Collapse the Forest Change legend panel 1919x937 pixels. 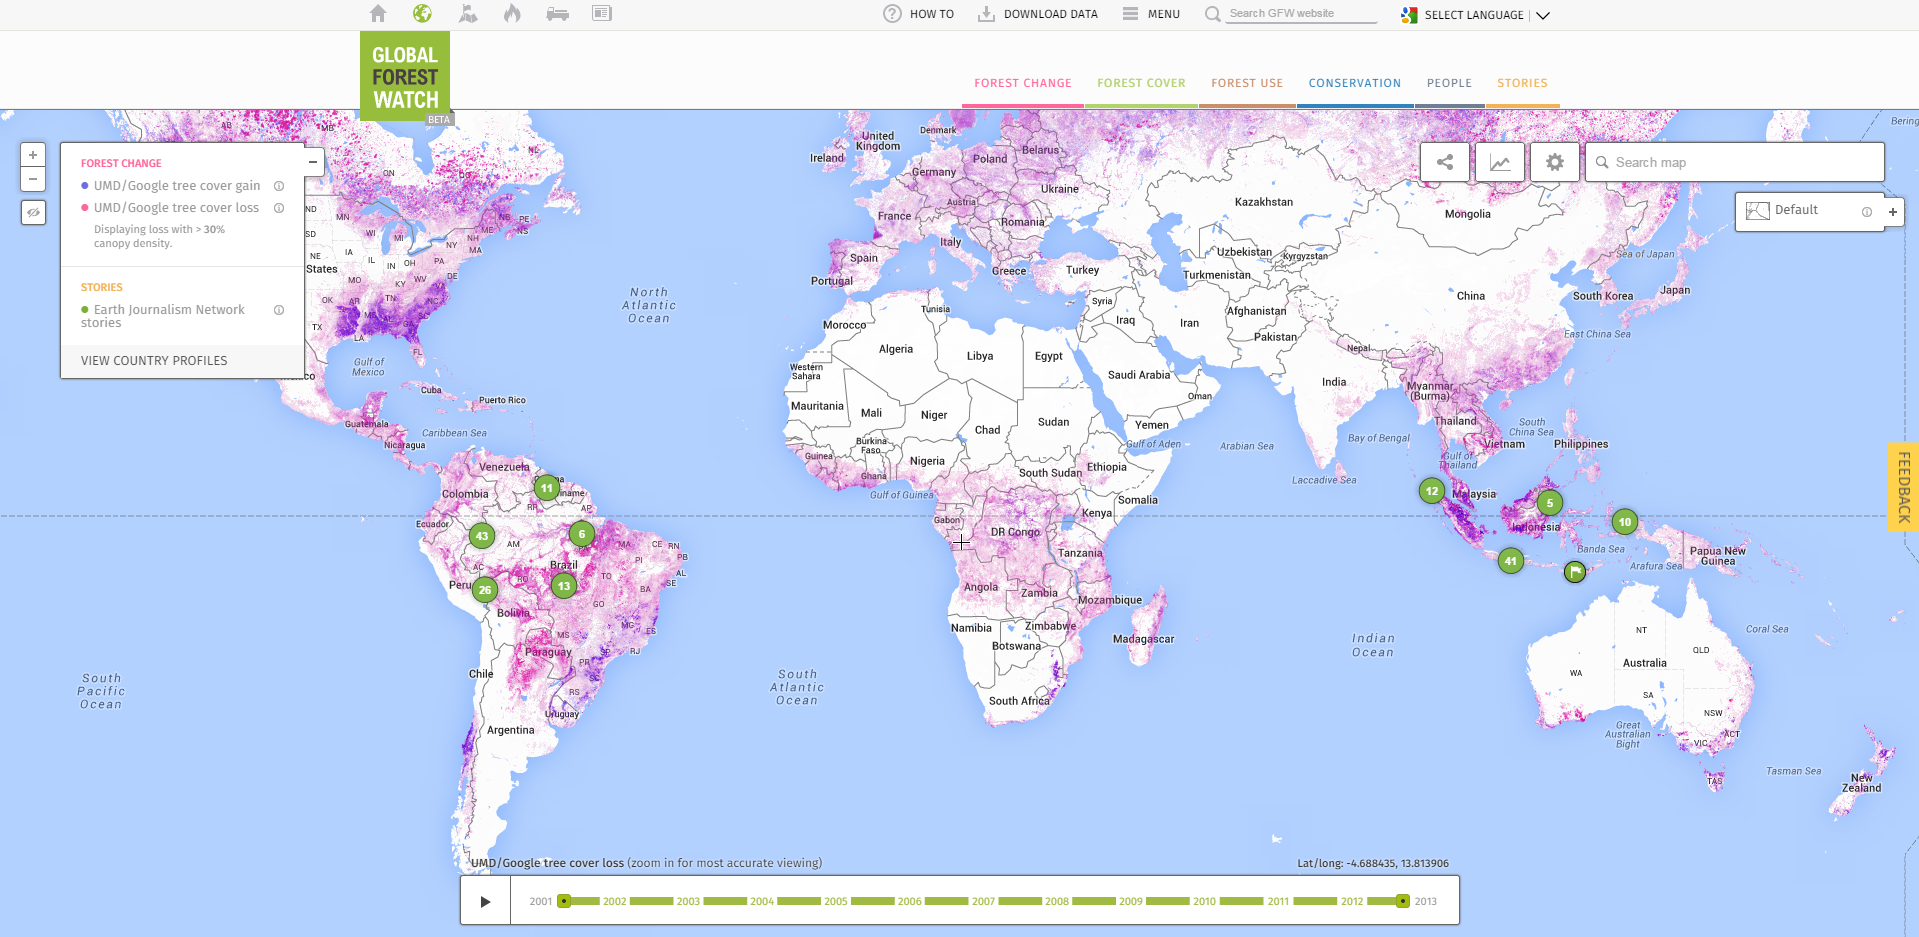coord(311,161)
